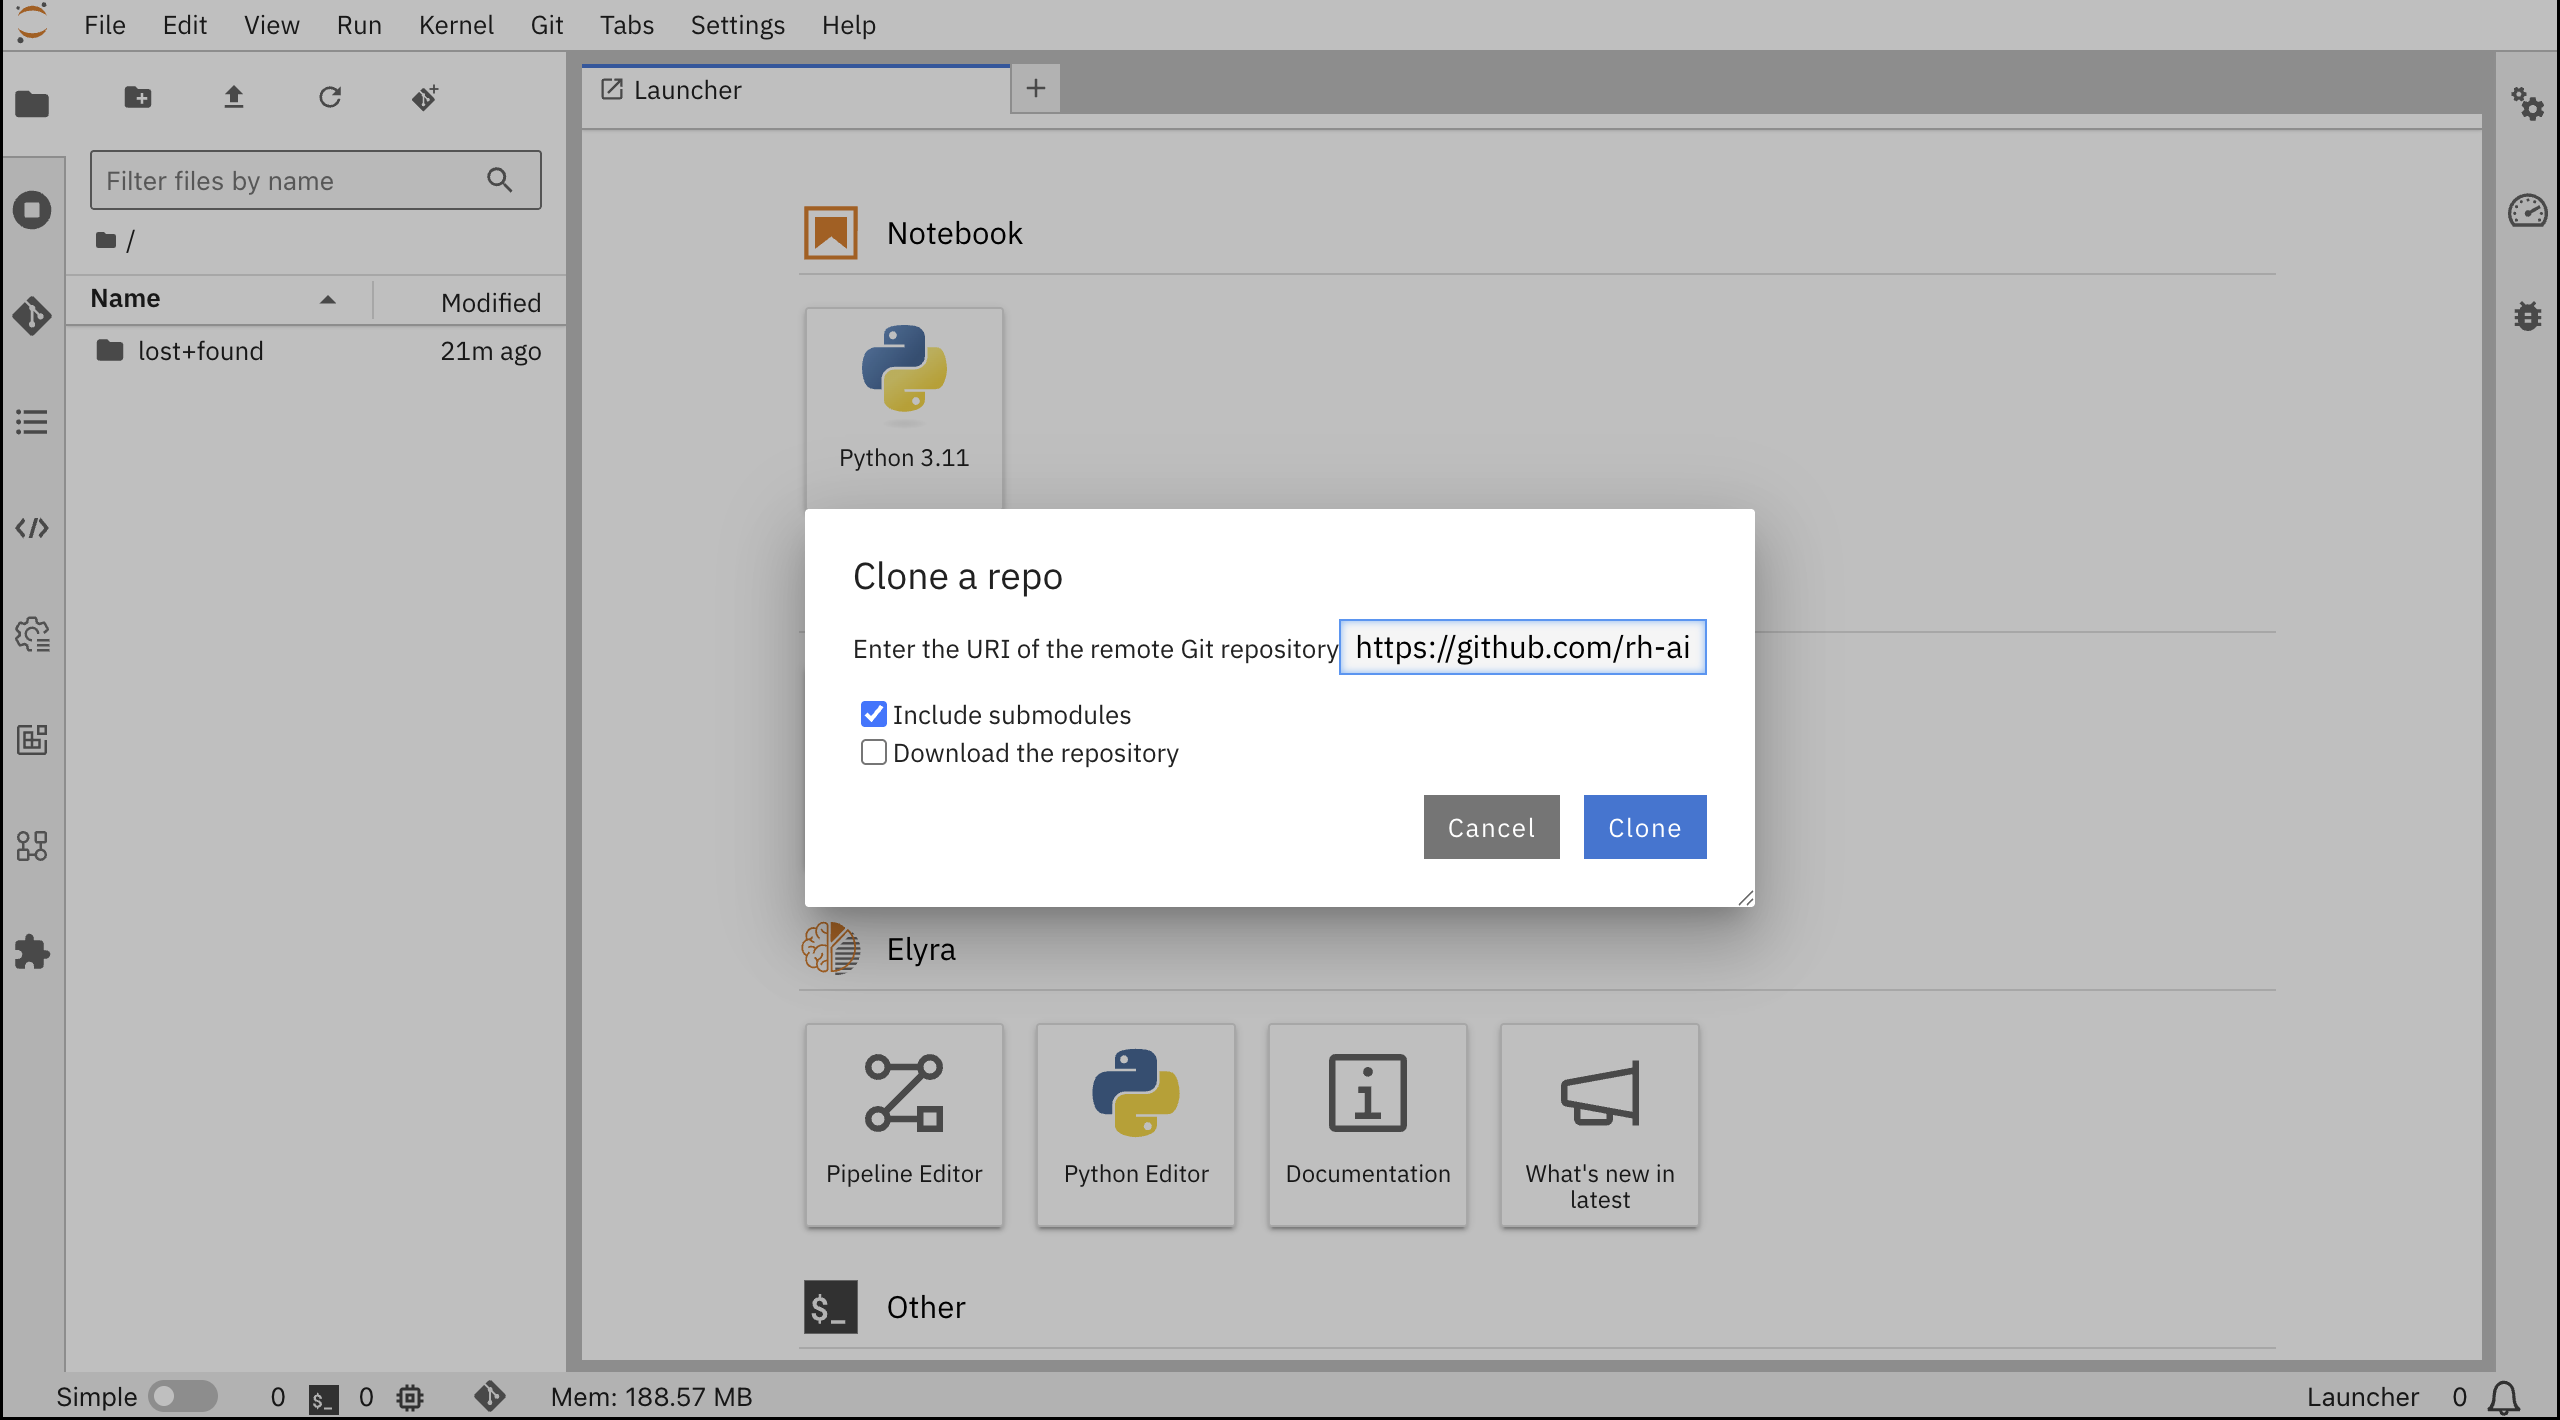This screenshot has height=1420, width=2560.
Task: Open the extension manager puzzle icon
Action: pyautogui.click(x=32, y=952)
